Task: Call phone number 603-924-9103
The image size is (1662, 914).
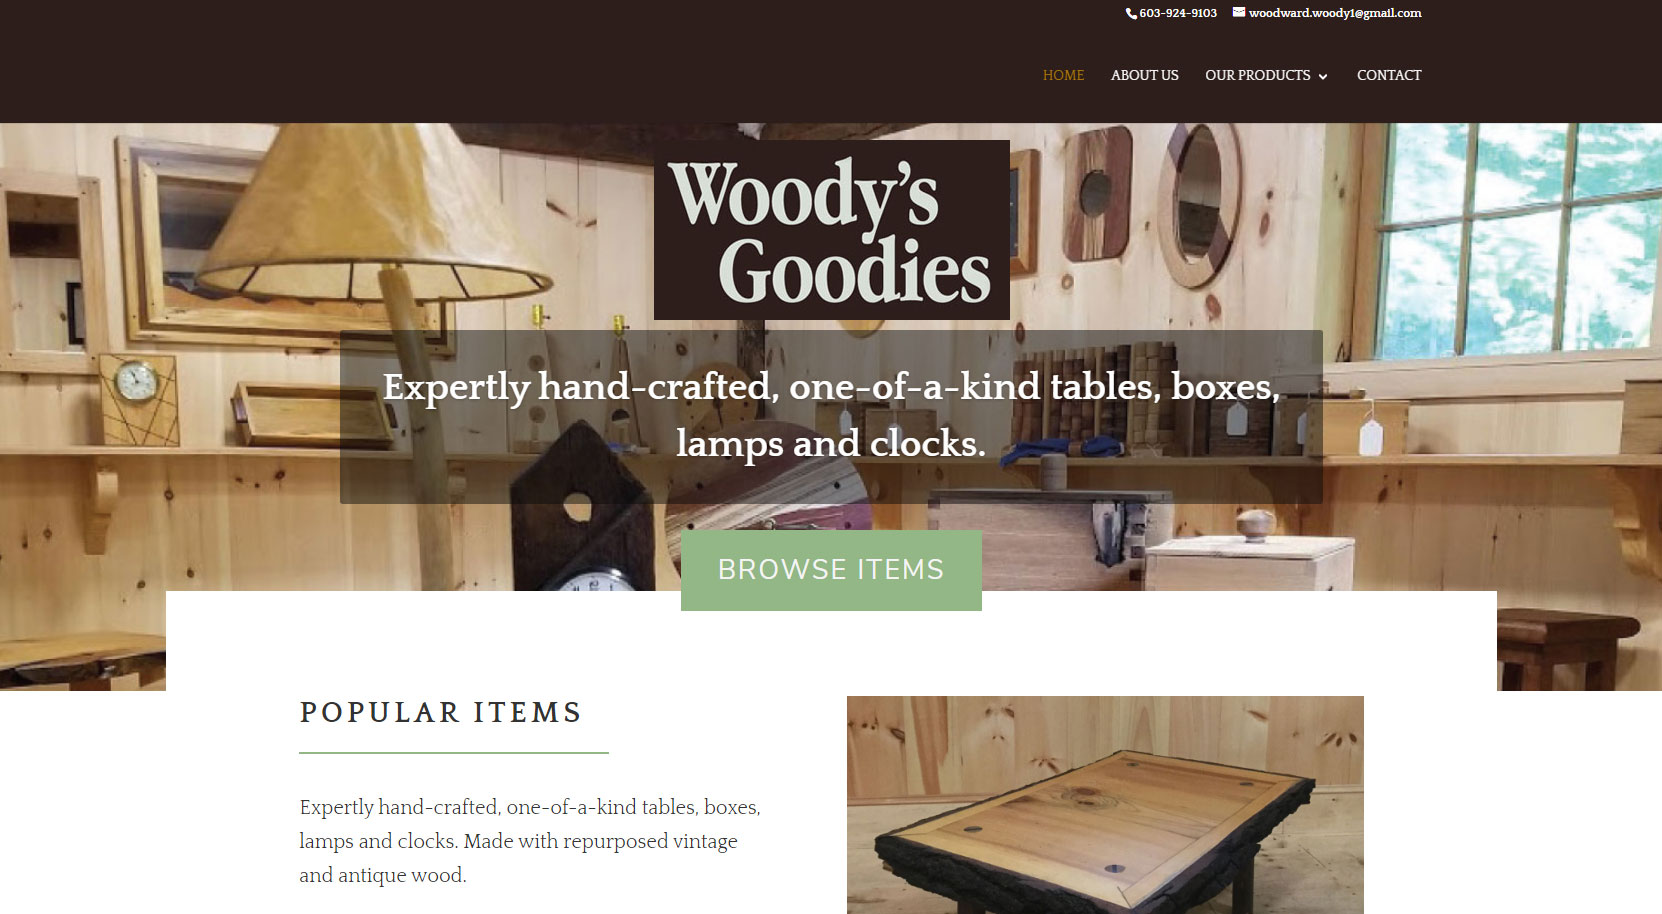Action: [1178, 13]
